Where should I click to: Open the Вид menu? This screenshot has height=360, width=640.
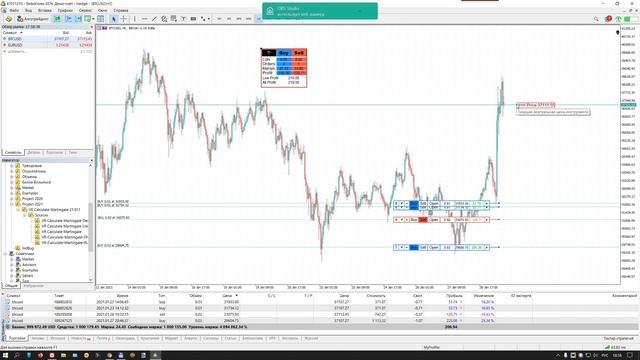click(29, 10)
